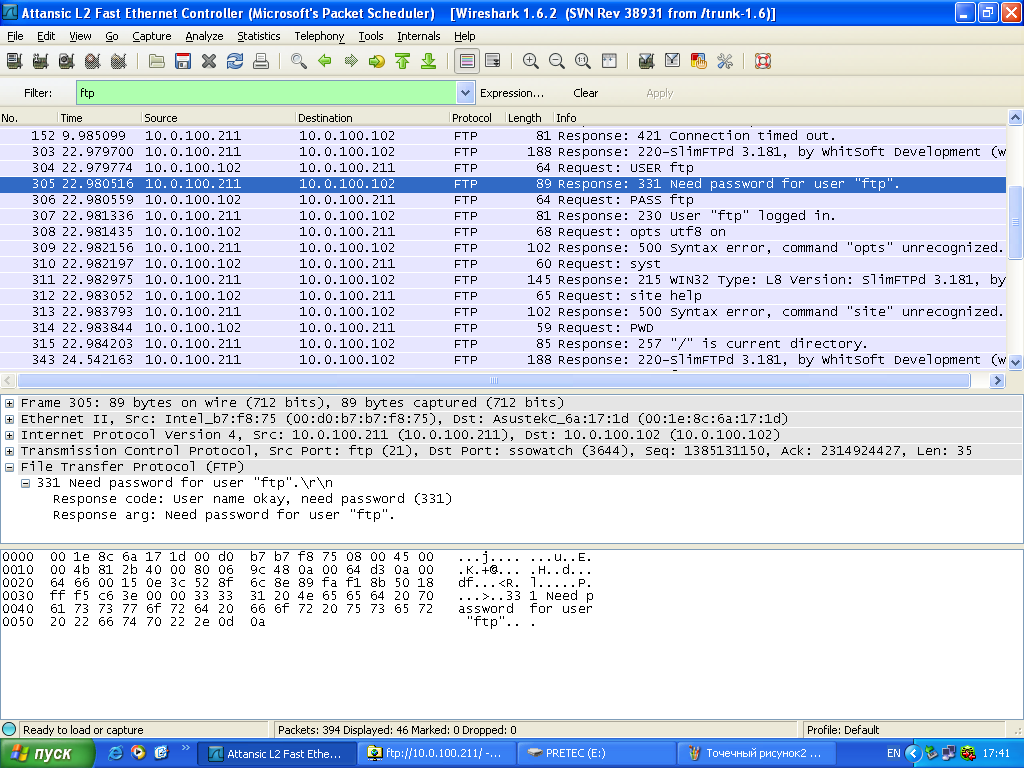Open the list of capture interfaces
Image resolution: width=1024 pixels, height=768 pixels.
[14, 61]
